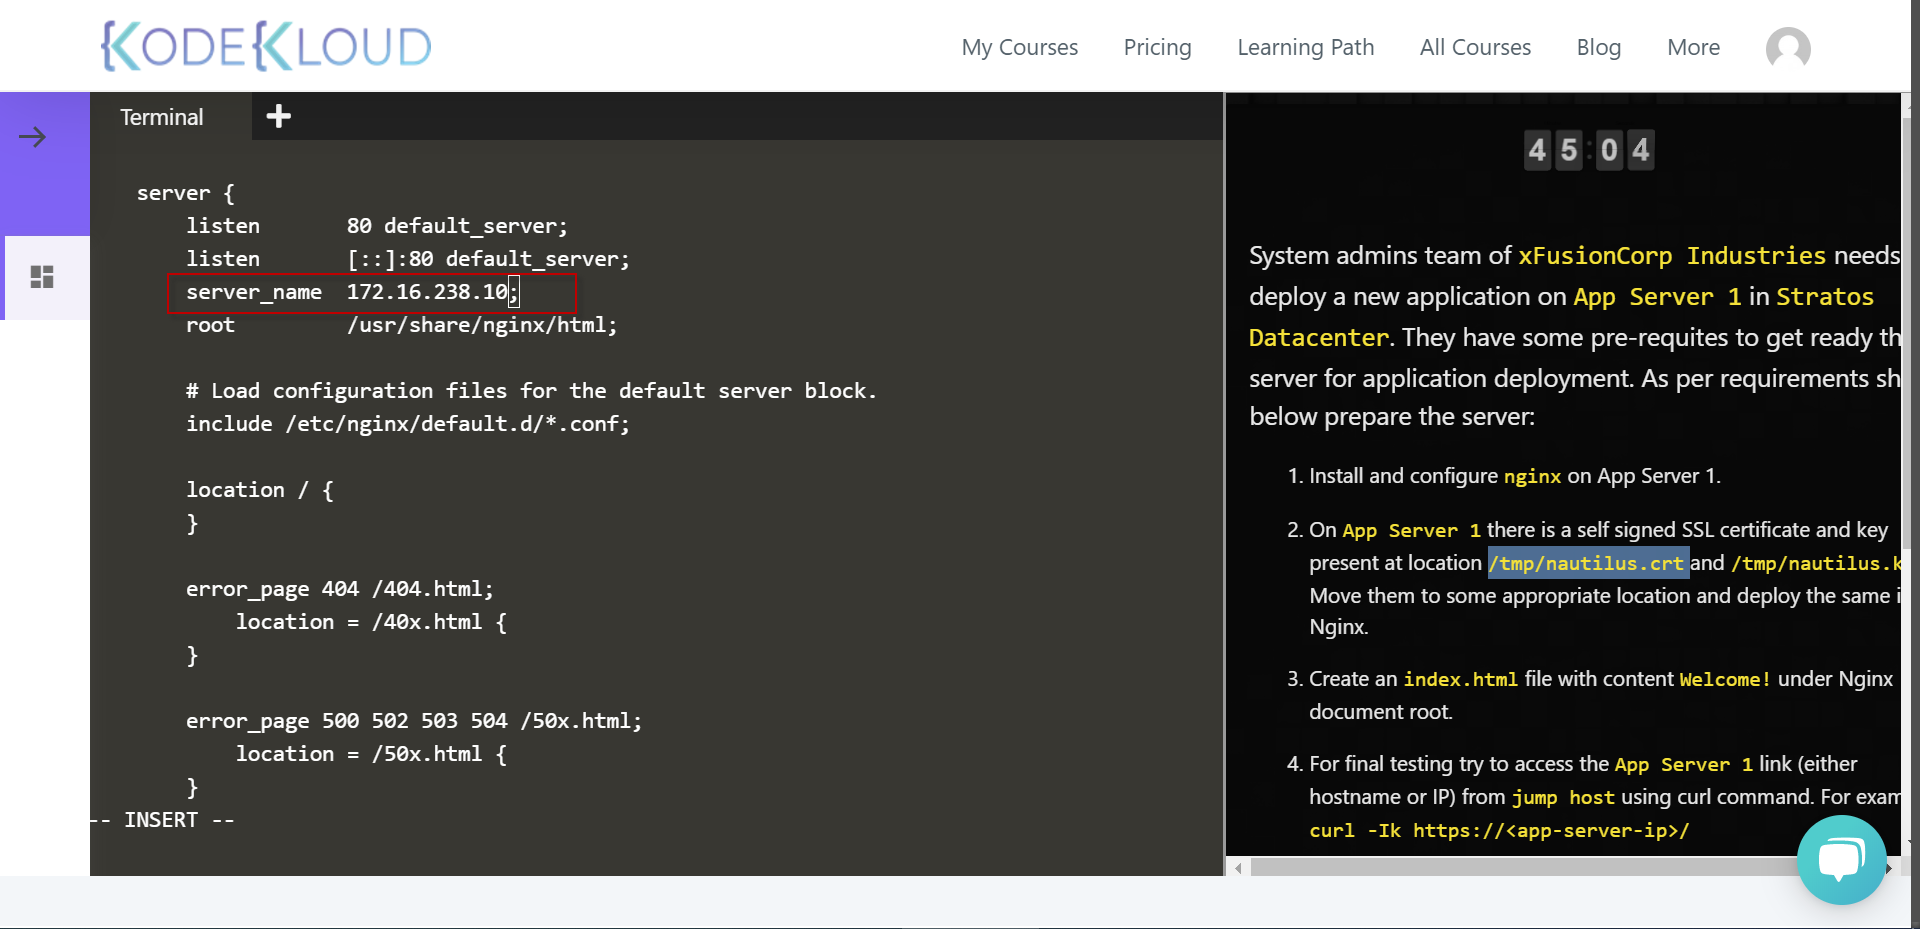Viewport: 1920px width, 929px height.
Task: Click the 'jump host' text in task 4
Action: [x=1563, y=797]
